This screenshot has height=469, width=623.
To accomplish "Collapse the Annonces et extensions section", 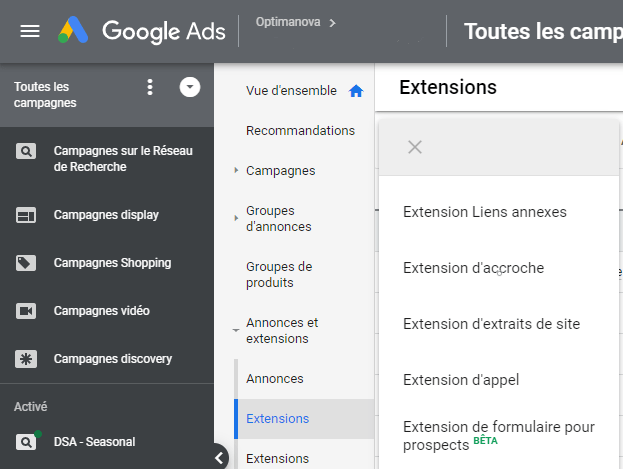I will [x=236, y=330].
